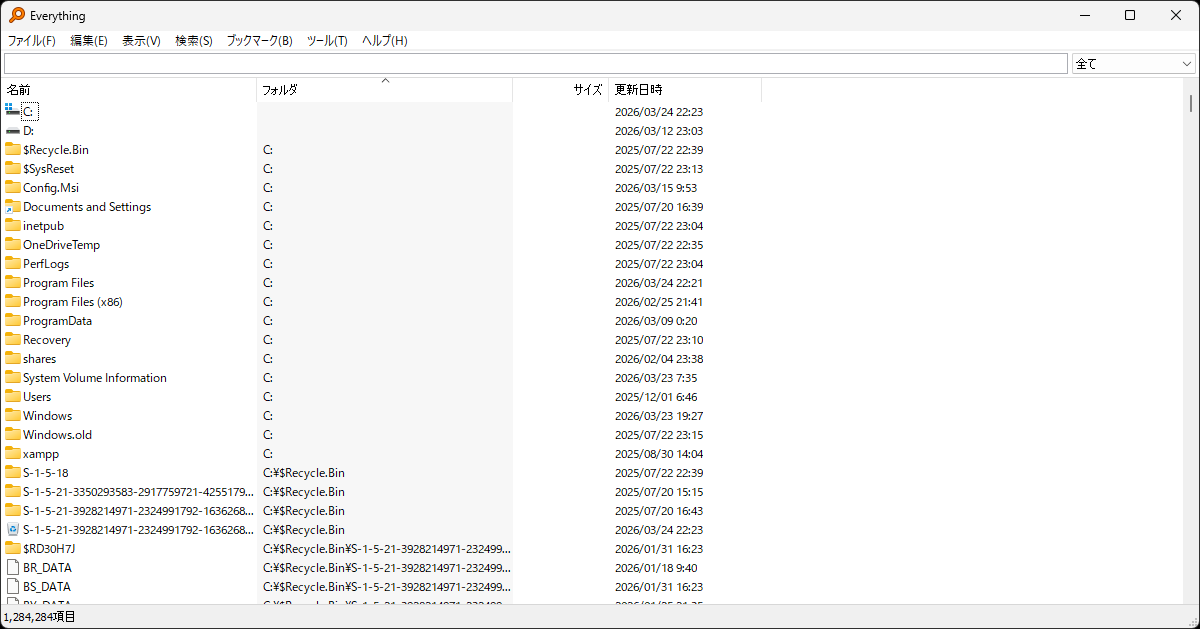The width and height of the screenshot is (1200, 629).
Task: Click the BR_DATA file icon
Action: [12, 568]
